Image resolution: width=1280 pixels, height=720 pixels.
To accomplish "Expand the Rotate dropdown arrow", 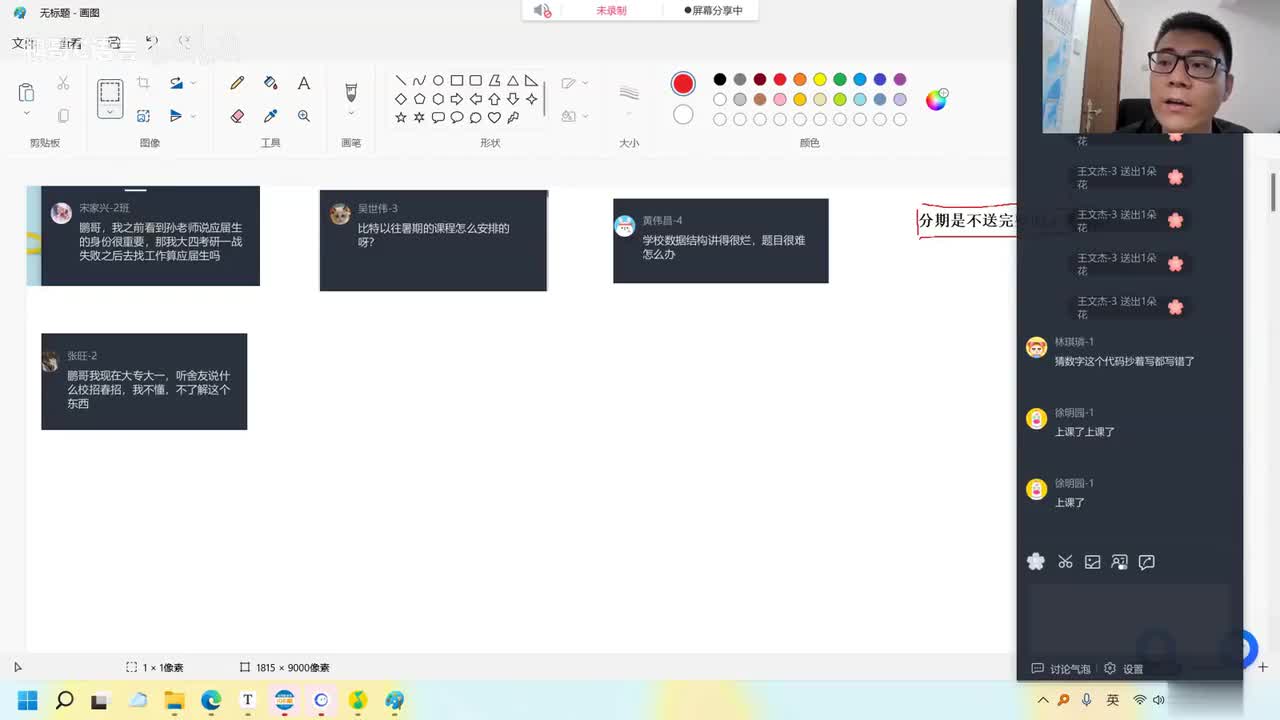I will point(193,83).
